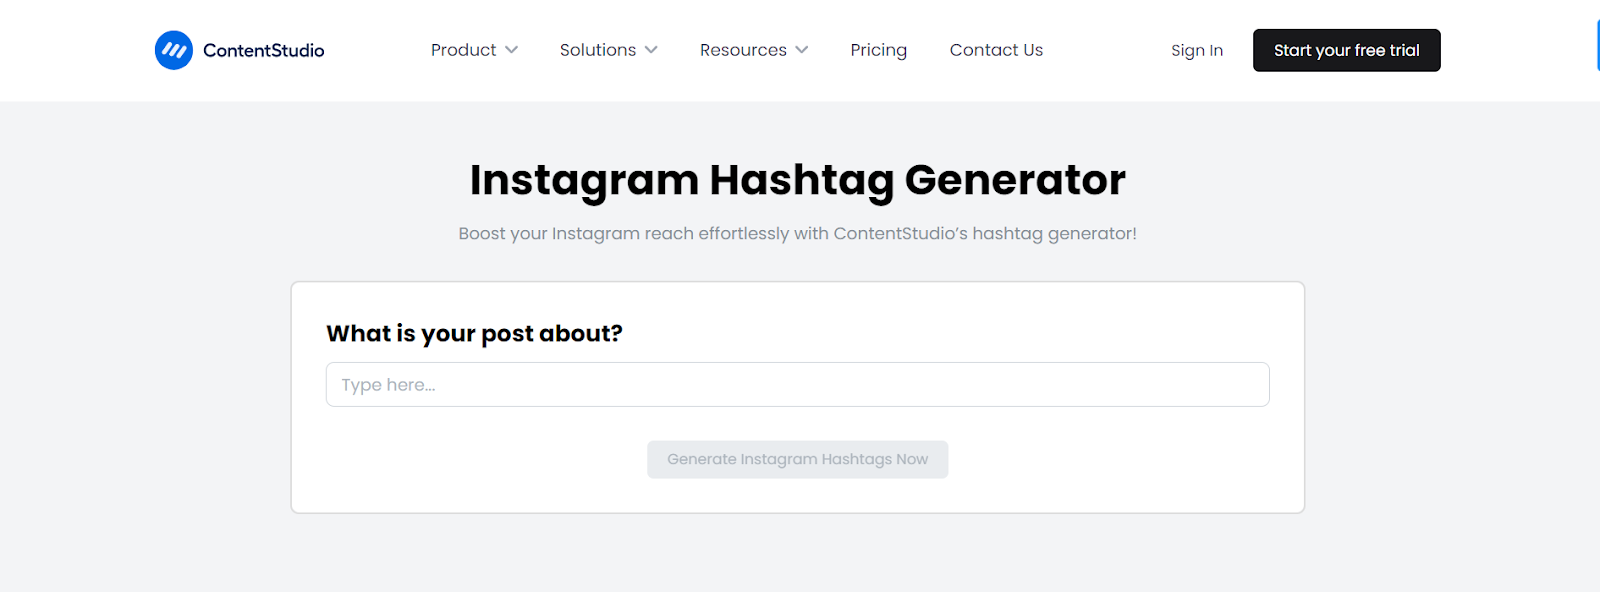
Task: Click the ContentStudio logo icon
Action: 174,50
